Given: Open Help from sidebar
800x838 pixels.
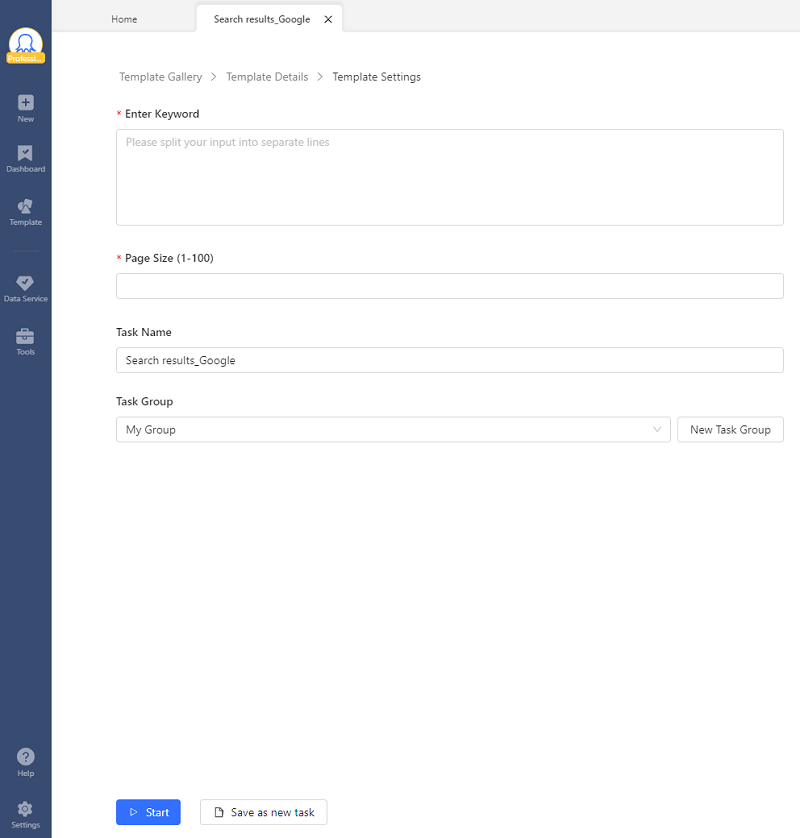Looking at the screenshot, I should (x=26, y=763).
